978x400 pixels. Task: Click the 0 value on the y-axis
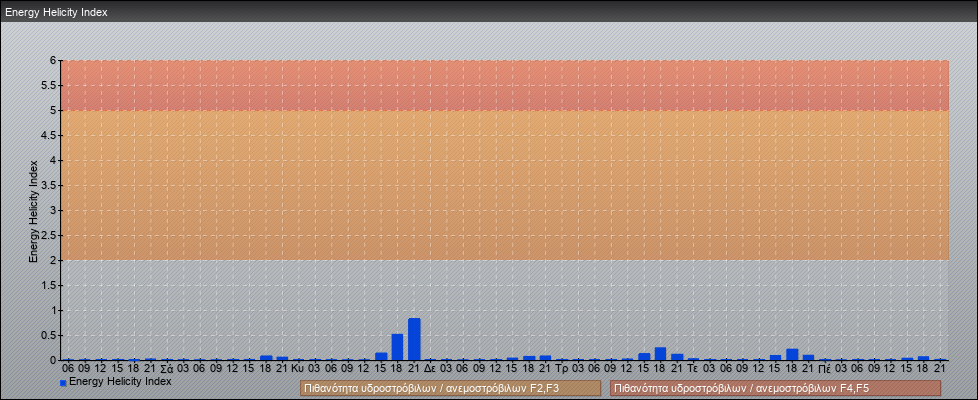tap(54, 360)
